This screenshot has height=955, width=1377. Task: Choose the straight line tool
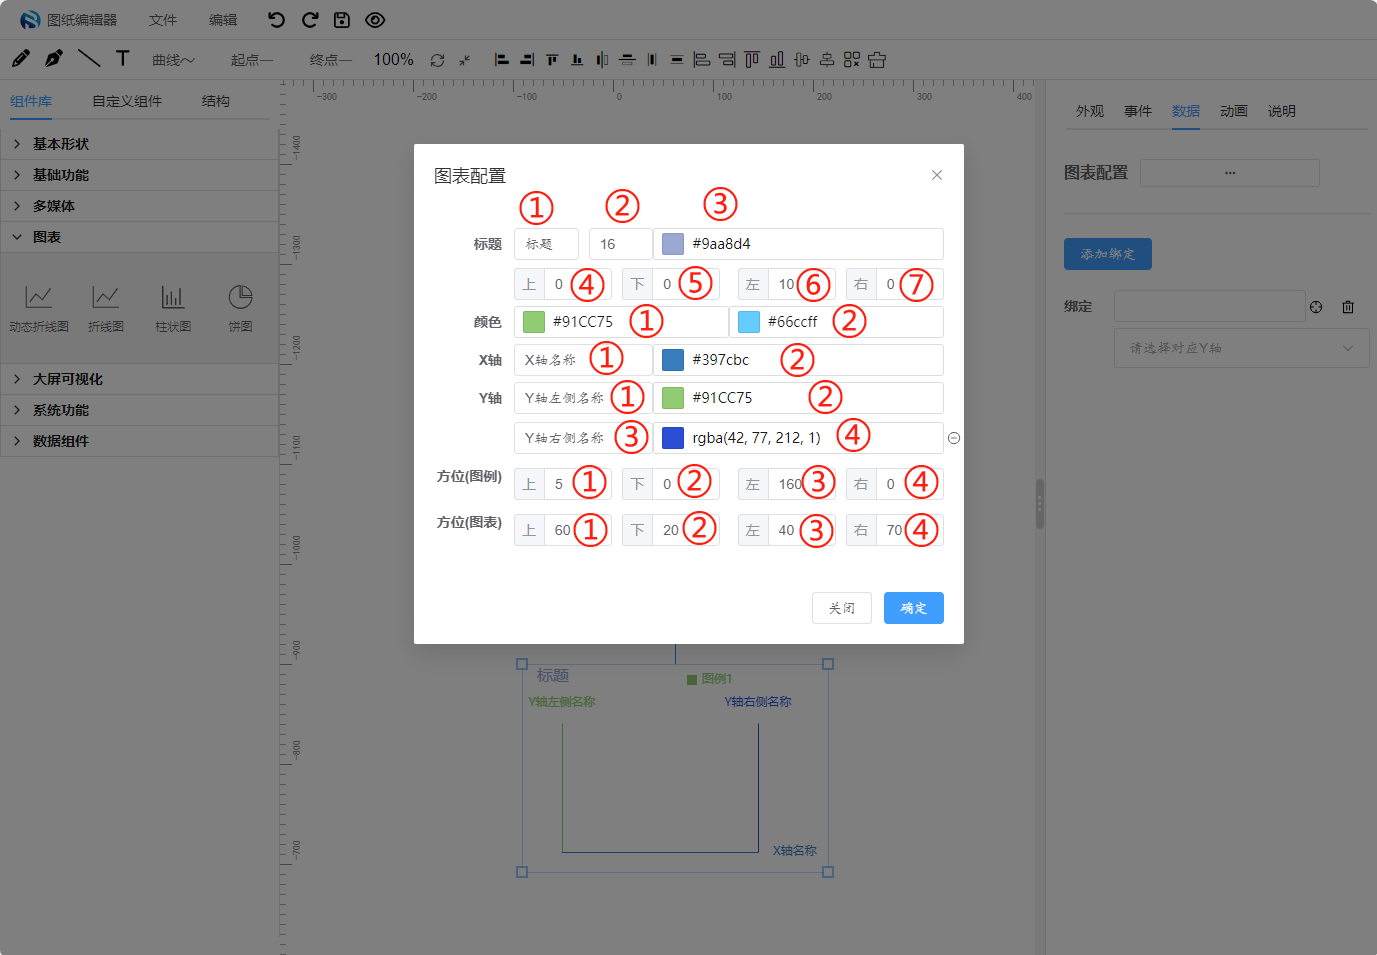point(89,59)
